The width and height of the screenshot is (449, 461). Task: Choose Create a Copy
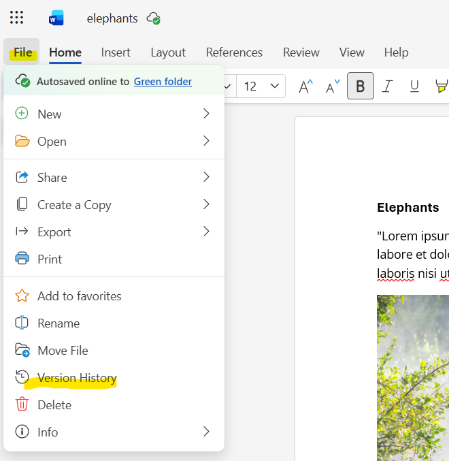pyautogui.click(x=114, y=205)
